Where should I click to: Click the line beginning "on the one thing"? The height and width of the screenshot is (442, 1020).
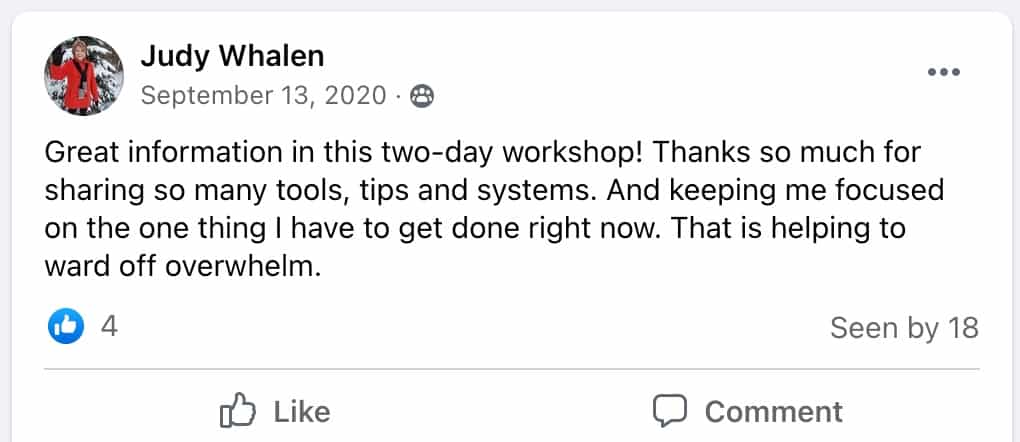(475, 228)
